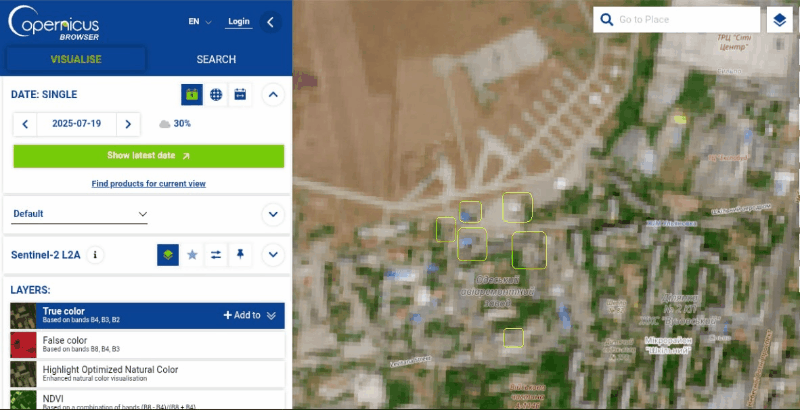Click Add to for True color
This screenshot has height=410, width=800.
pyautogui.click(x=242, y=315)
